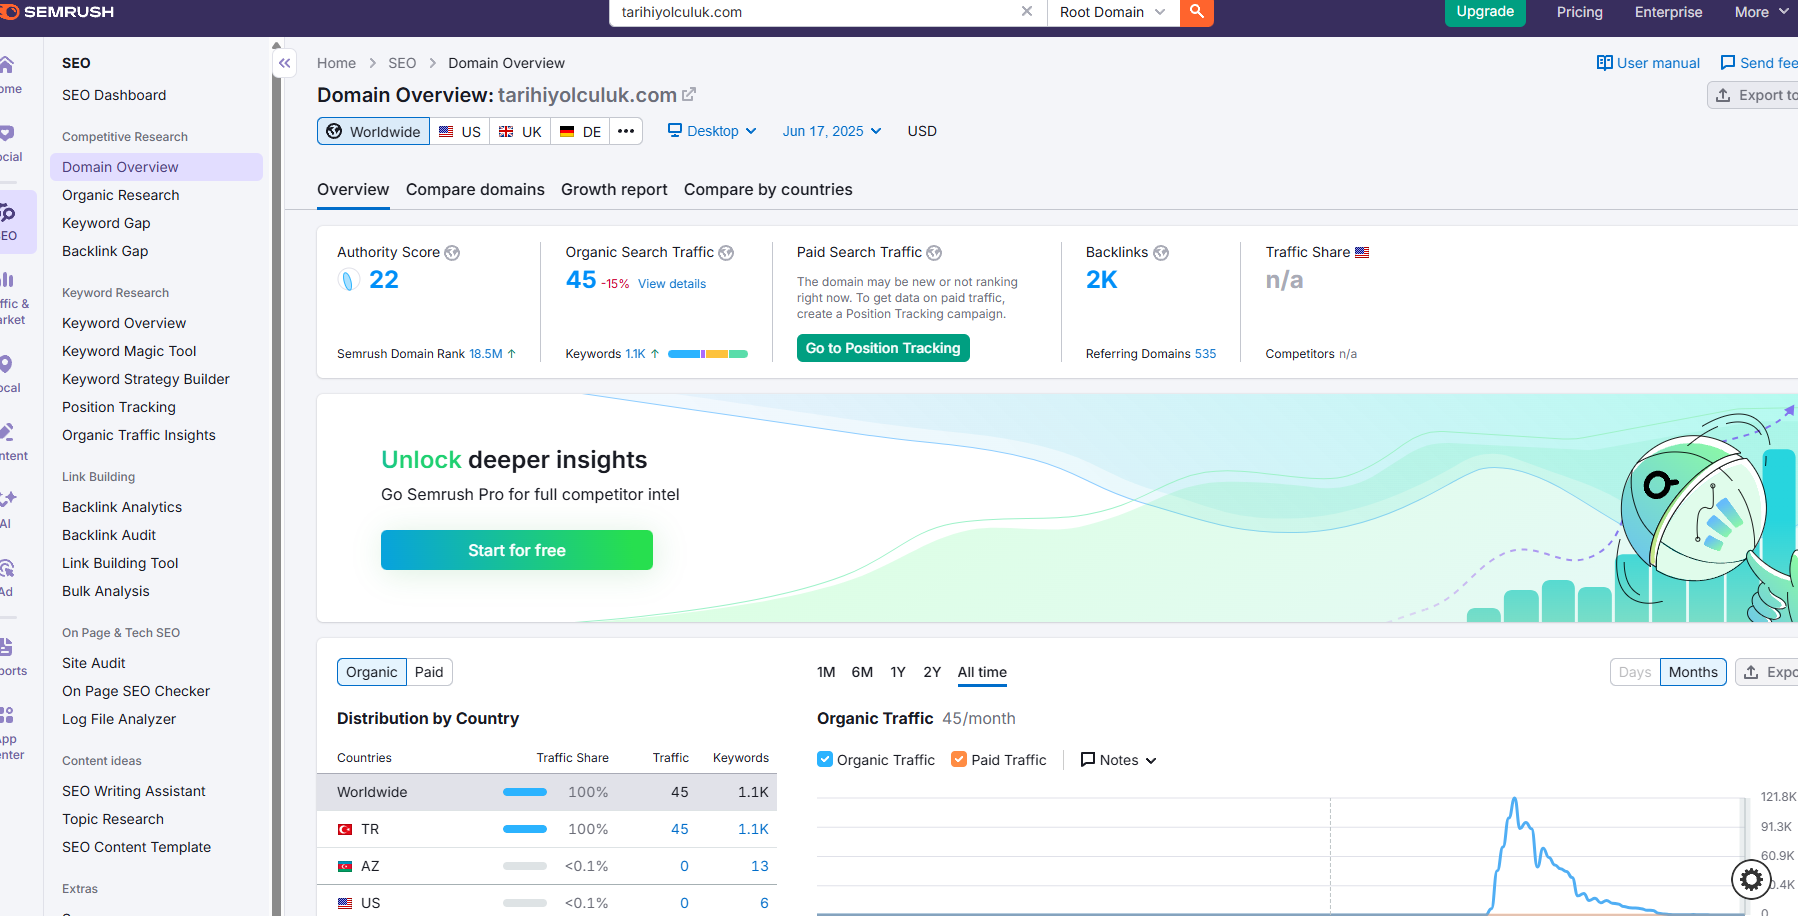Click the Go to Position Tracking button
The width and height of the screenshot is (1798, 916).
883,348
